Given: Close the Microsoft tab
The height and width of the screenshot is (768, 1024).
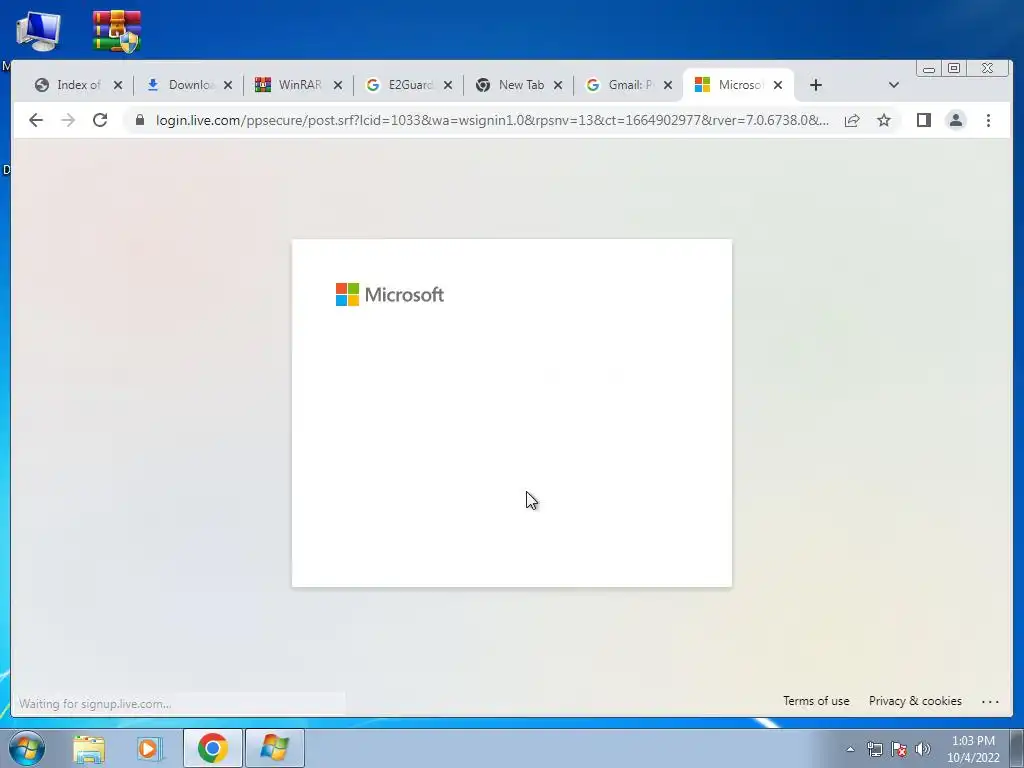Looking at the screenshot, I should point(778,85).
